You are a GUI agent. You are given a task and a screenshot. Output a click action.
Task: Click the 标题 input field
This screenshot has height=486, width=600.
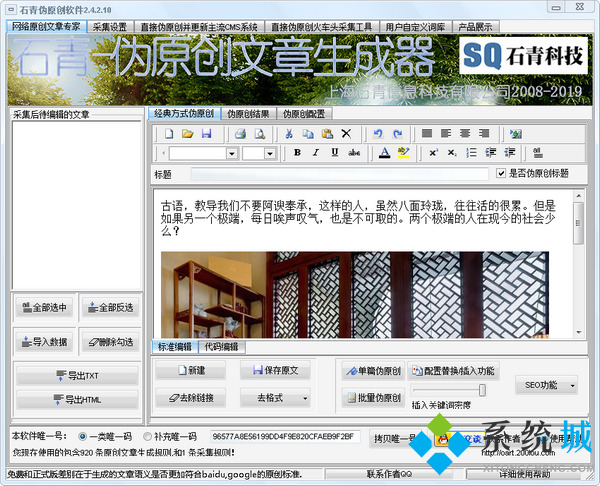(x=339, y=174)
